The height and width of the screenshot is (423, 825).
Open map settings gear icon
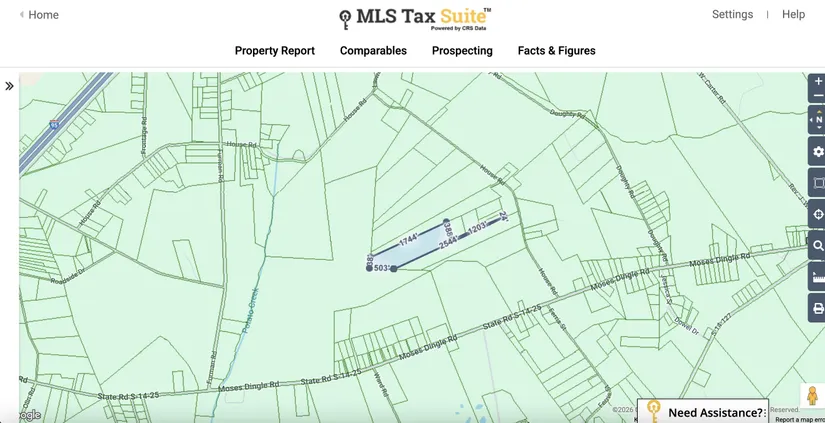[818, 152]
